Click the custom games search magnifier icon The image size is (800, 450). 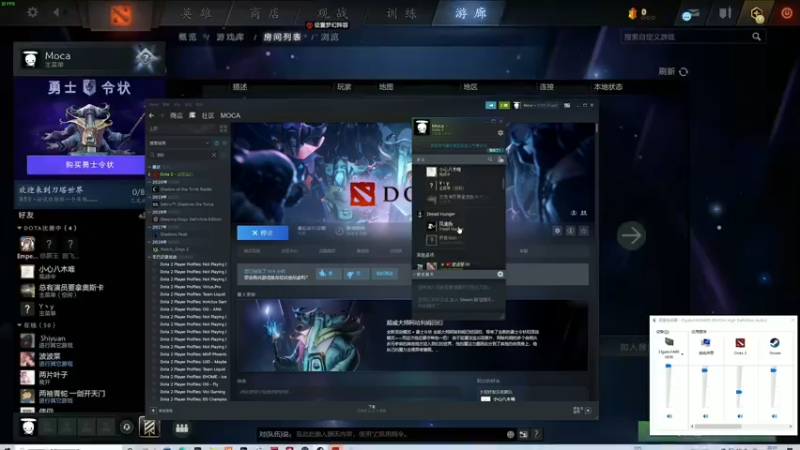756,37
